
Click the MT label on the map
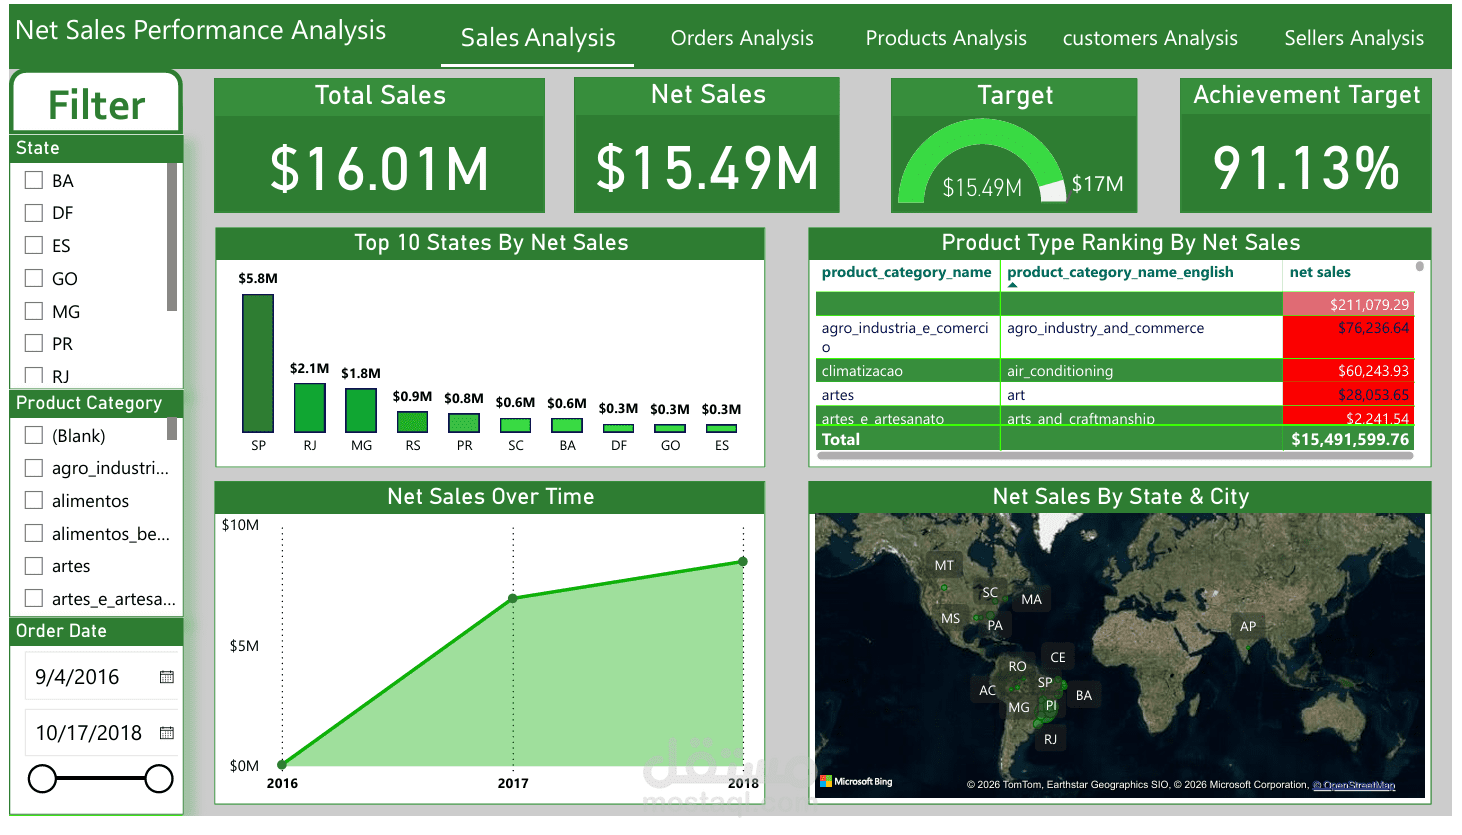coord(944,565)
